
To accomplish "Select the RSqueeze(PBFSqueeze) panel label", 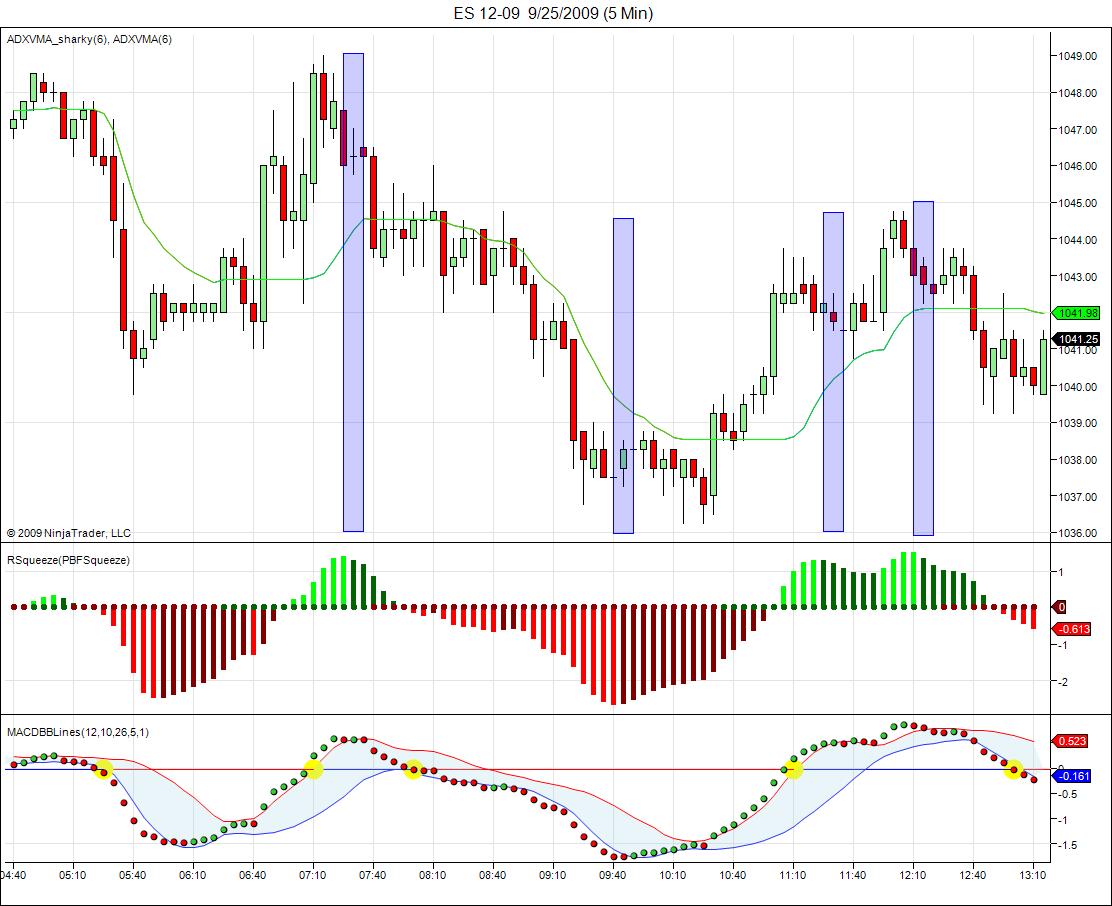I will [68, 560].
